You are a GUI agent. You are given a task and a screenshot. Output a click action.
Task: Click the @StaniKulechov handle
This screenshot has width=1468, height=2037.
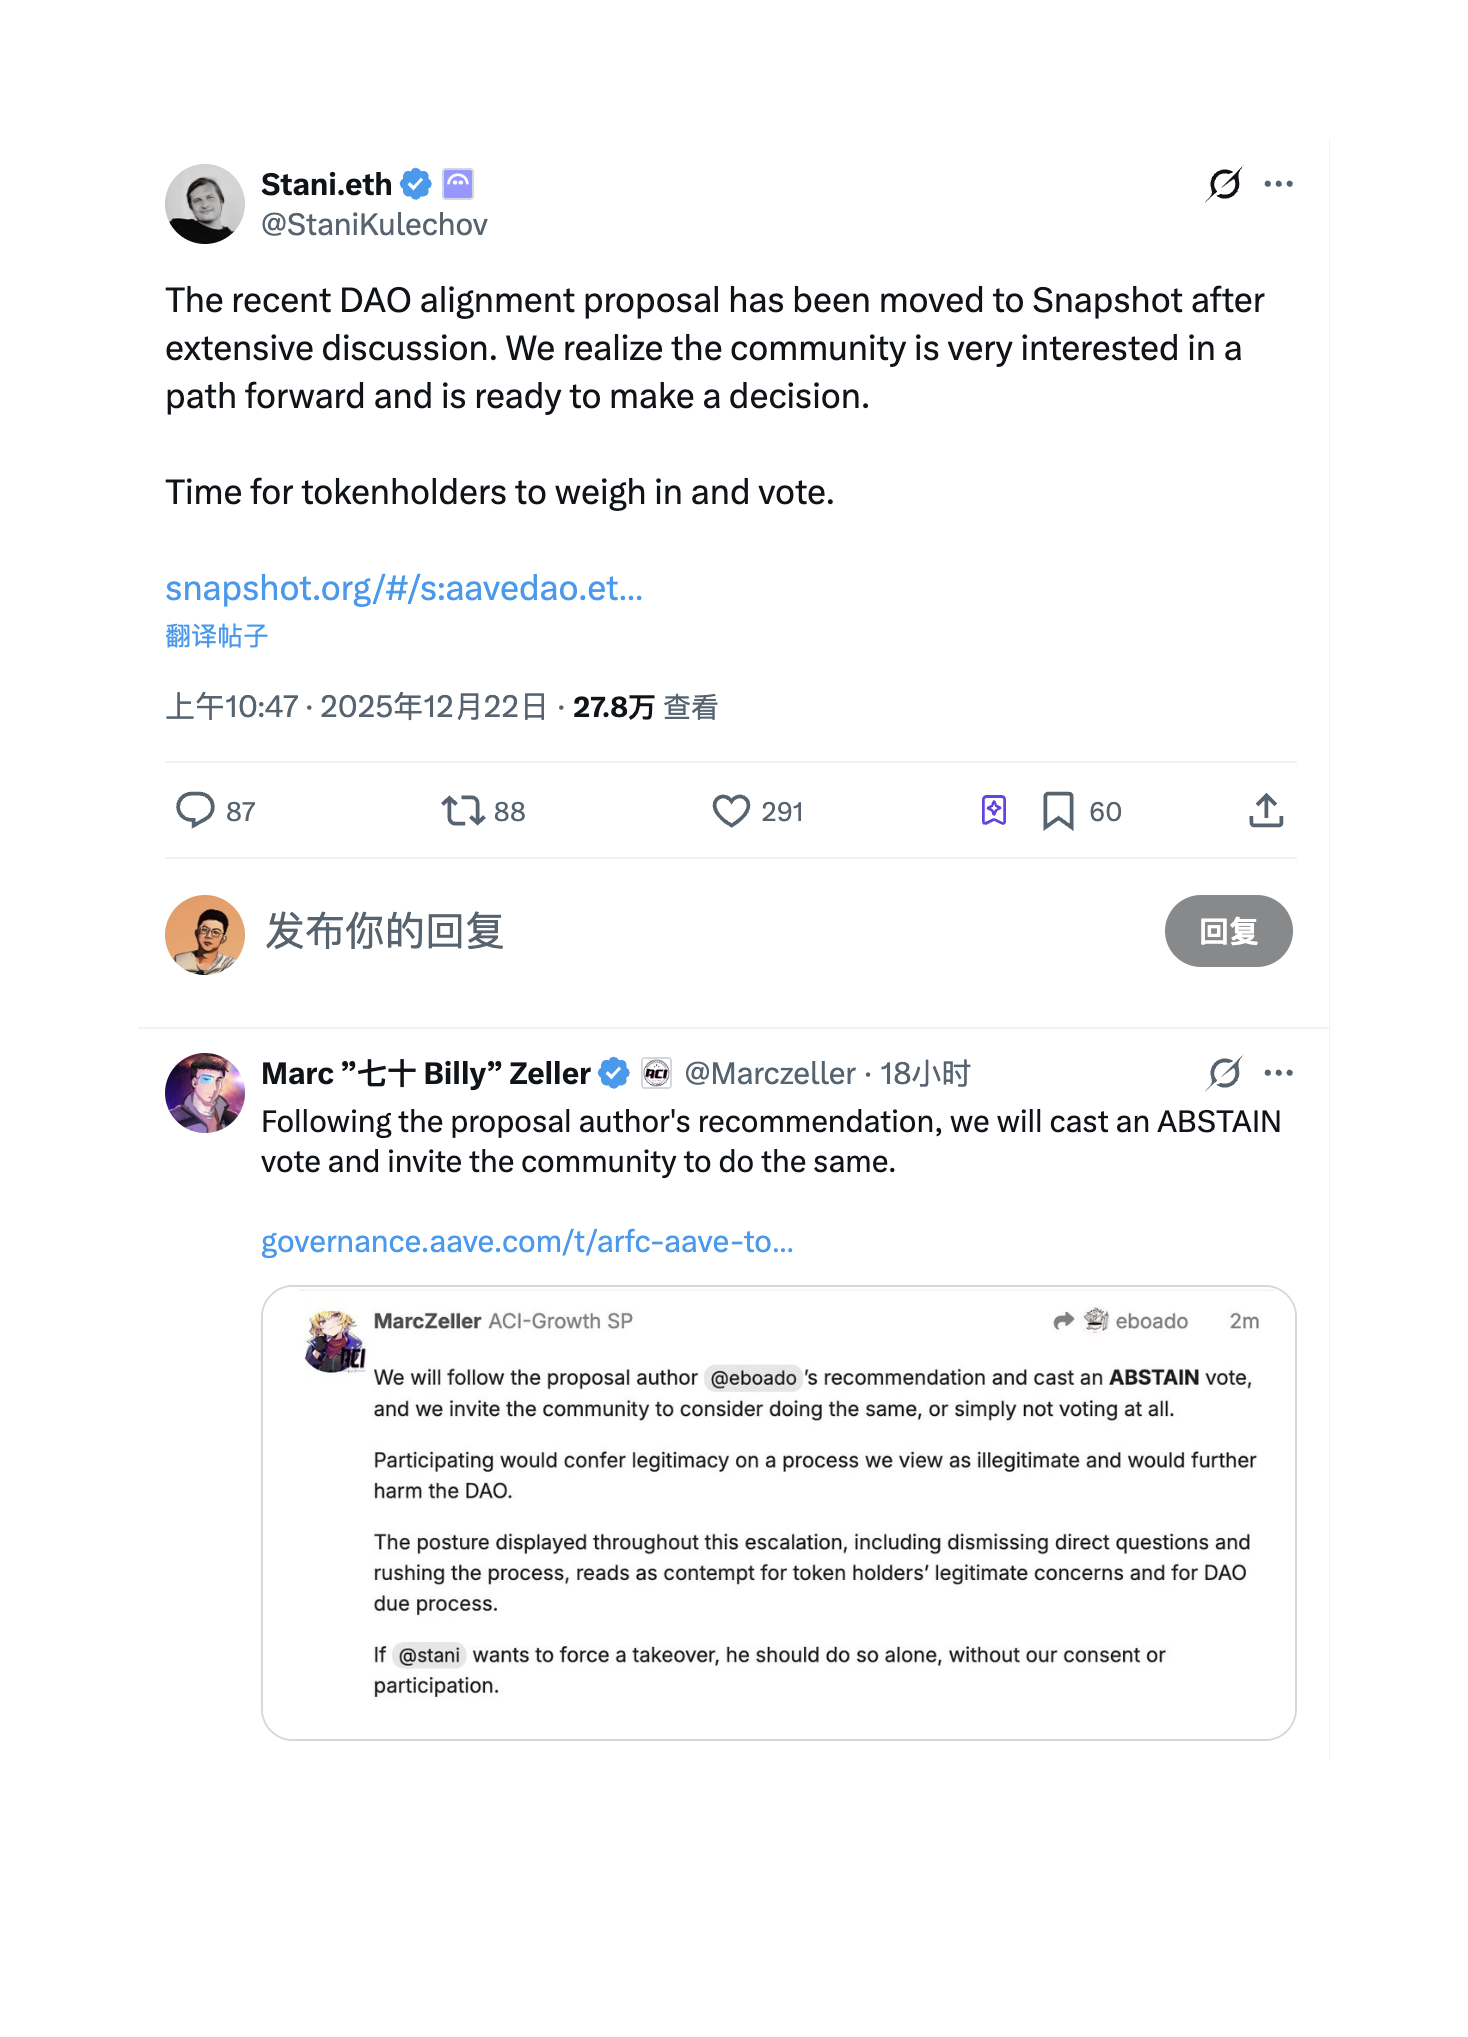click(374, 225)
